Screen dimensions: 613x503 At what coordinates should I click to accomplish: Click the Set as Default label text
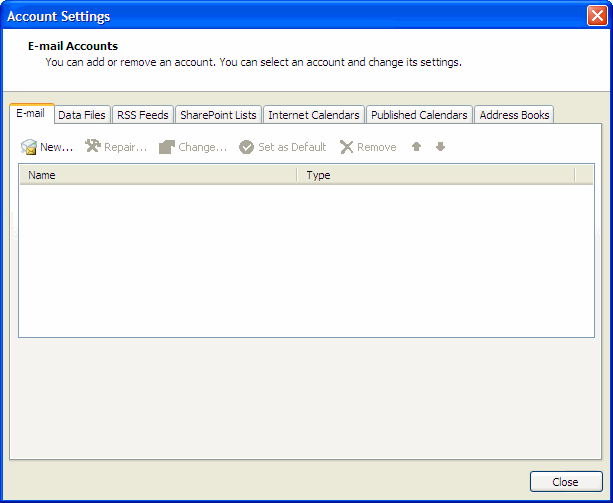pos(292,147)
